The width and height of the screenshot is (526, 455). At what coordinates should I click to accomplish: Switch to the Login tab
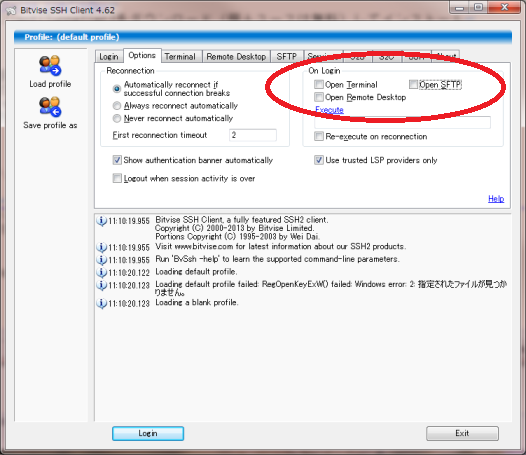click(109, 57)
